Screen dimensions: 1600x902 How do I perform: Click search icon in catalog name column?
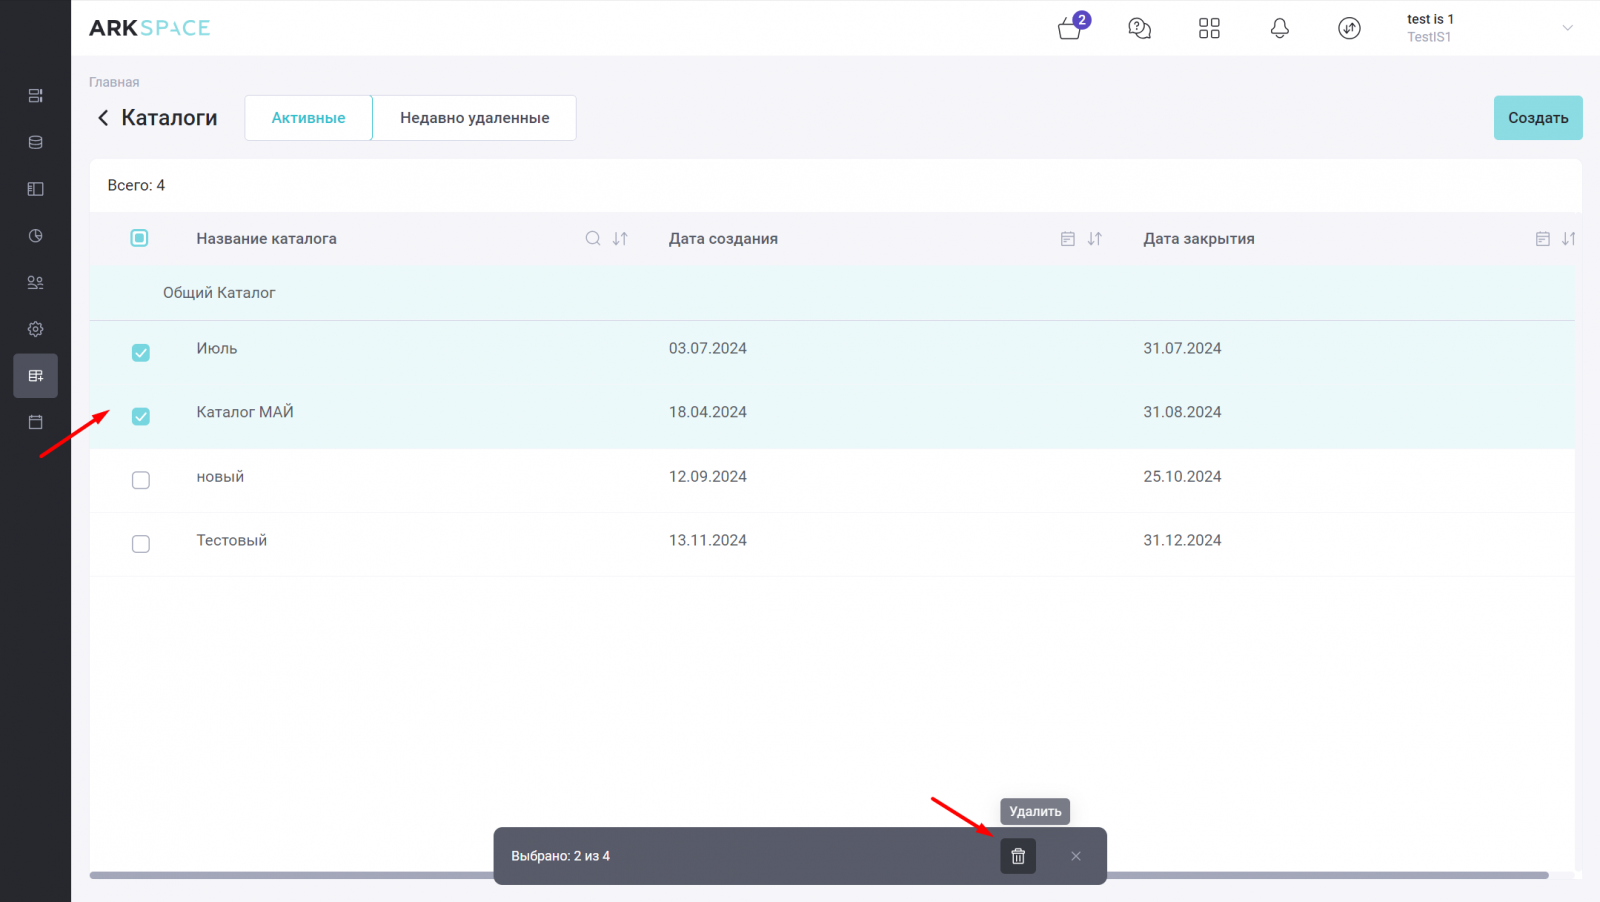click(x=593, y=239)
